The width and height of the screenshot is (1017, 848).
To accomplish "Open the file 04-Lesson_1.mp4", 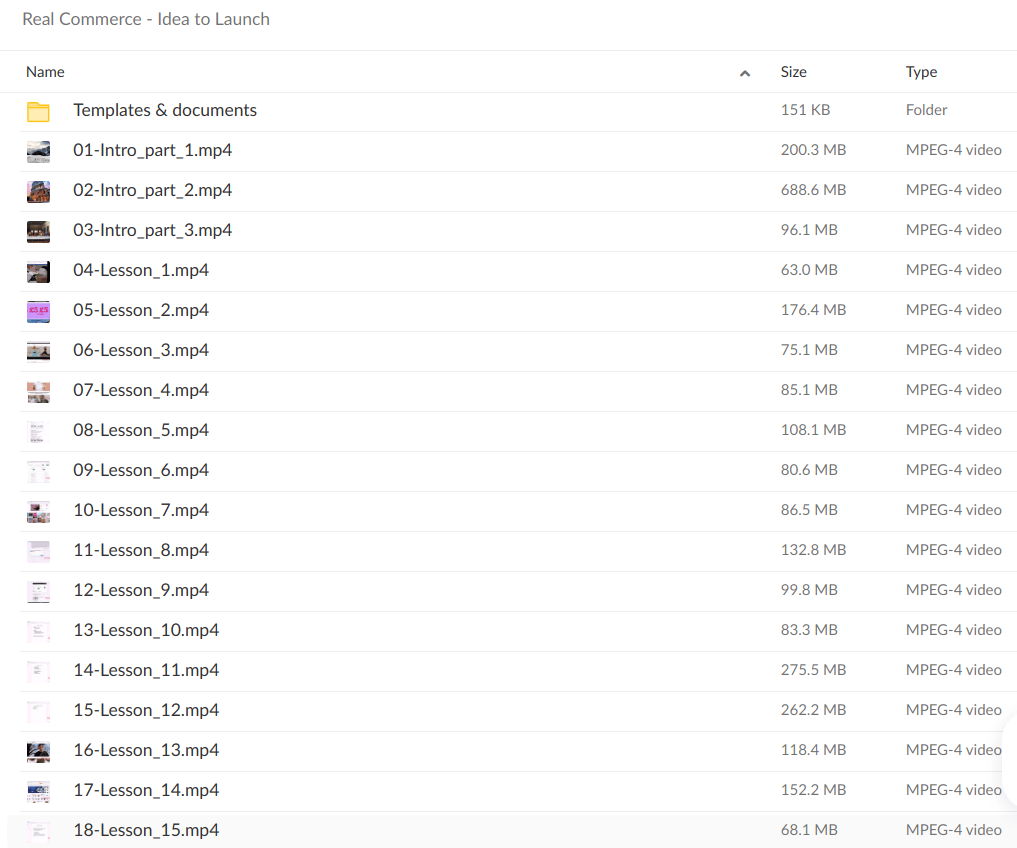I will [141, 270].
